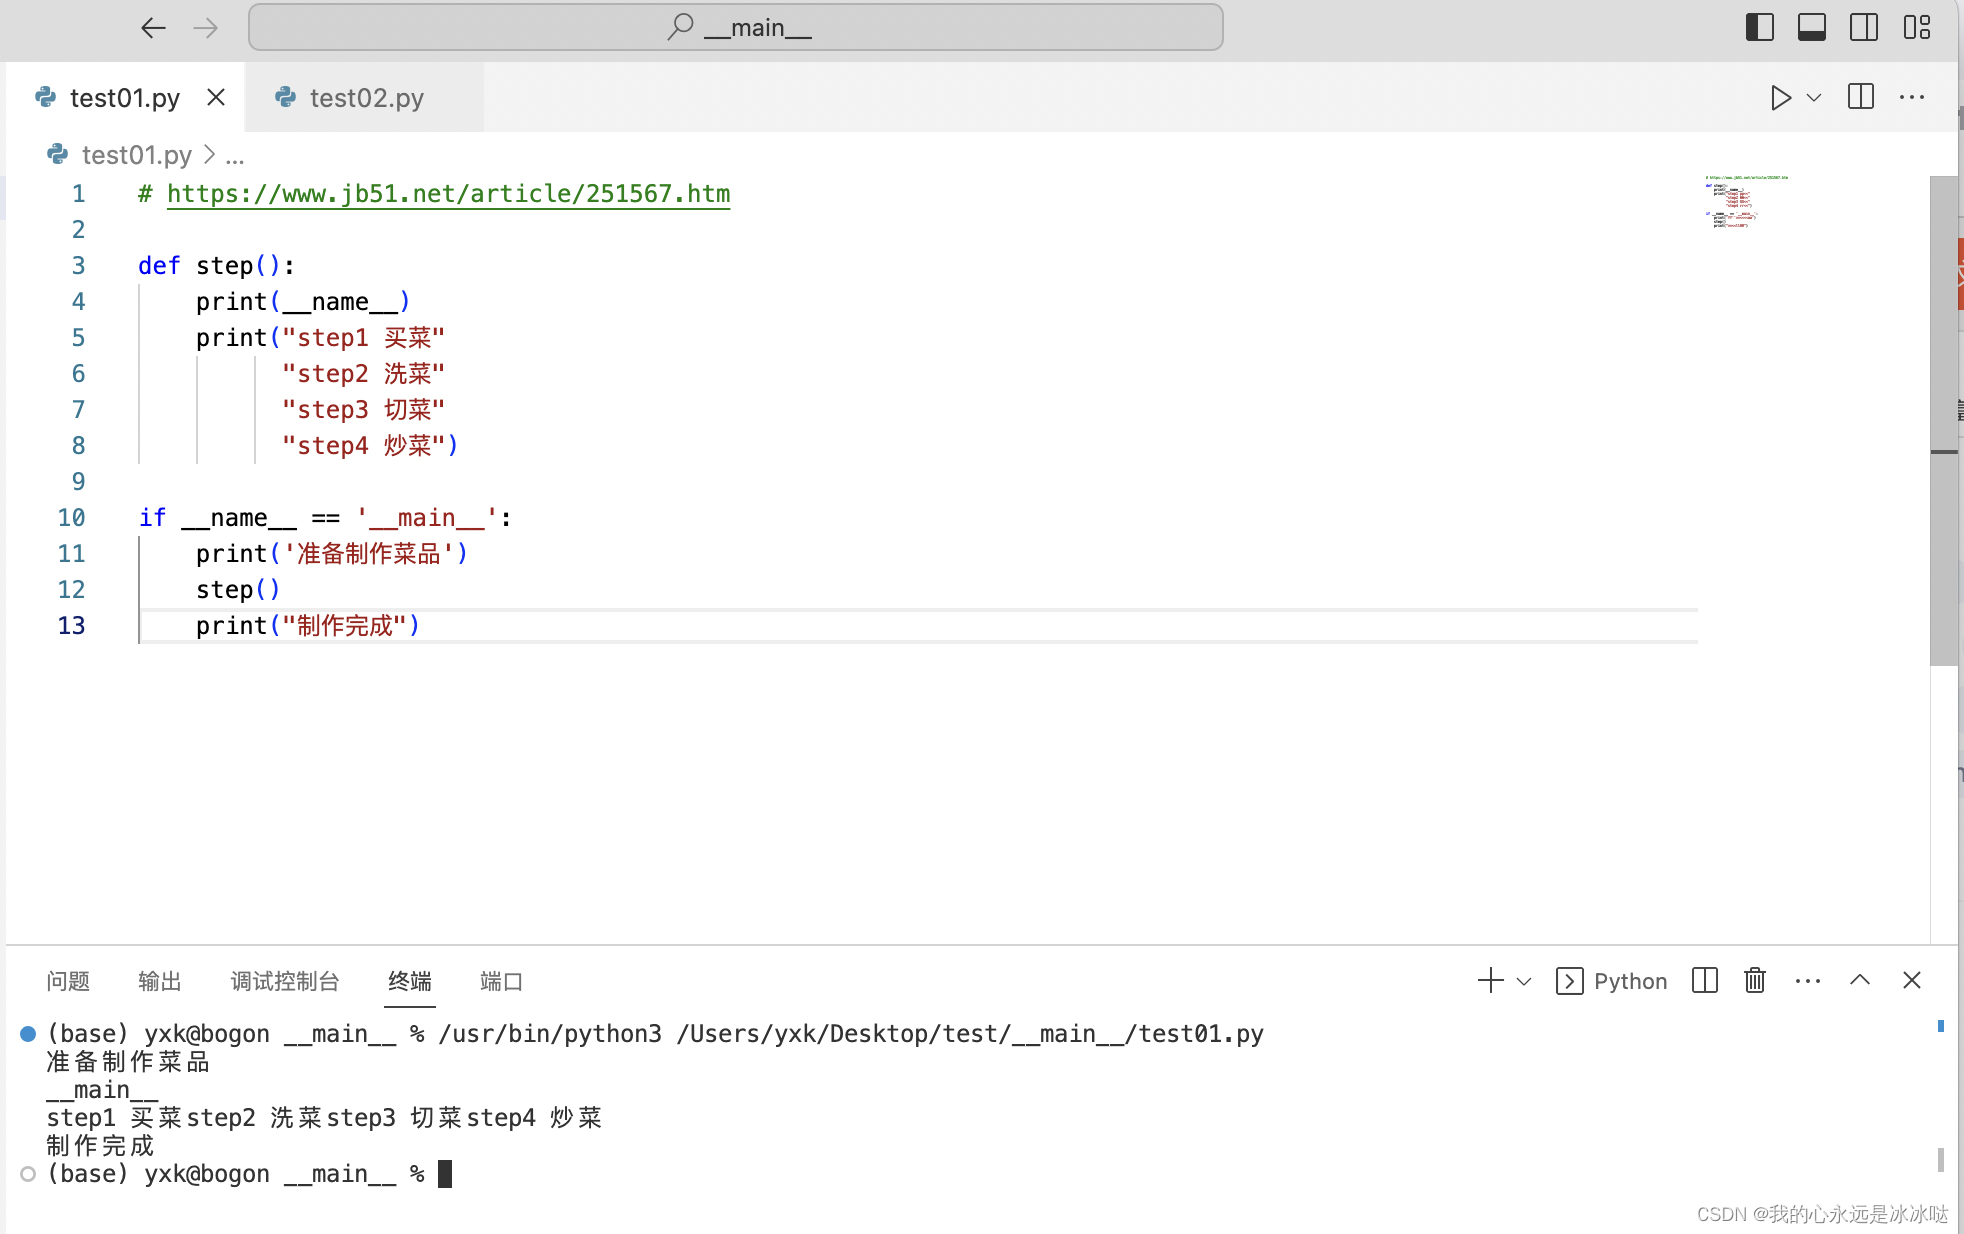
Task: Open the terminal launch profile dropdown
Action: [1524, 981]
